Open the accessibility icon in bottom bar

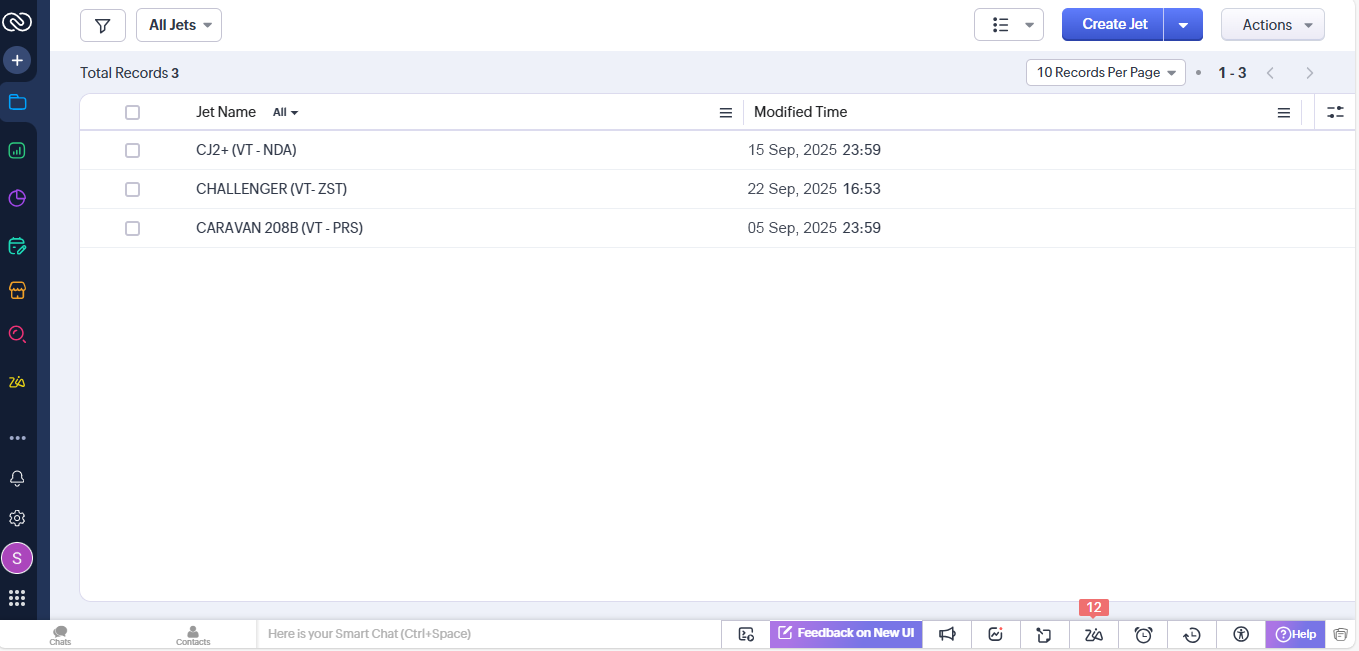click(x=1241, y=634)
